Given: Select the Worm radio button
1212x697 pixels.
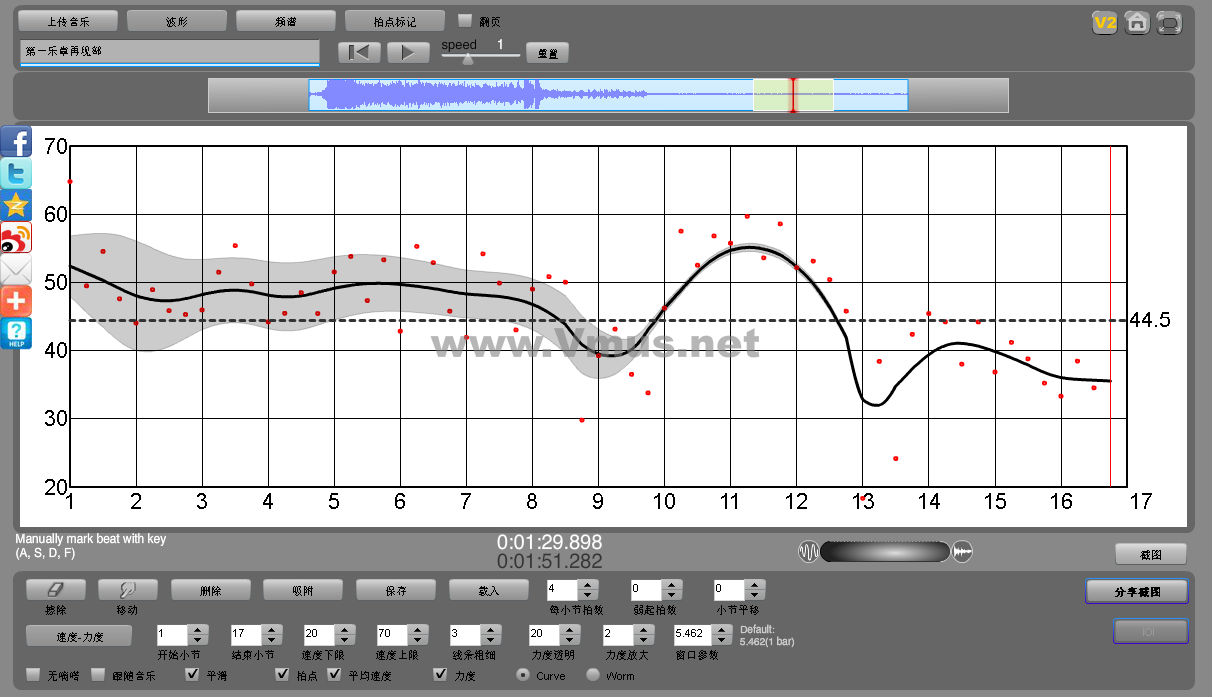Looking at the screenshot, I should point(593,675).
